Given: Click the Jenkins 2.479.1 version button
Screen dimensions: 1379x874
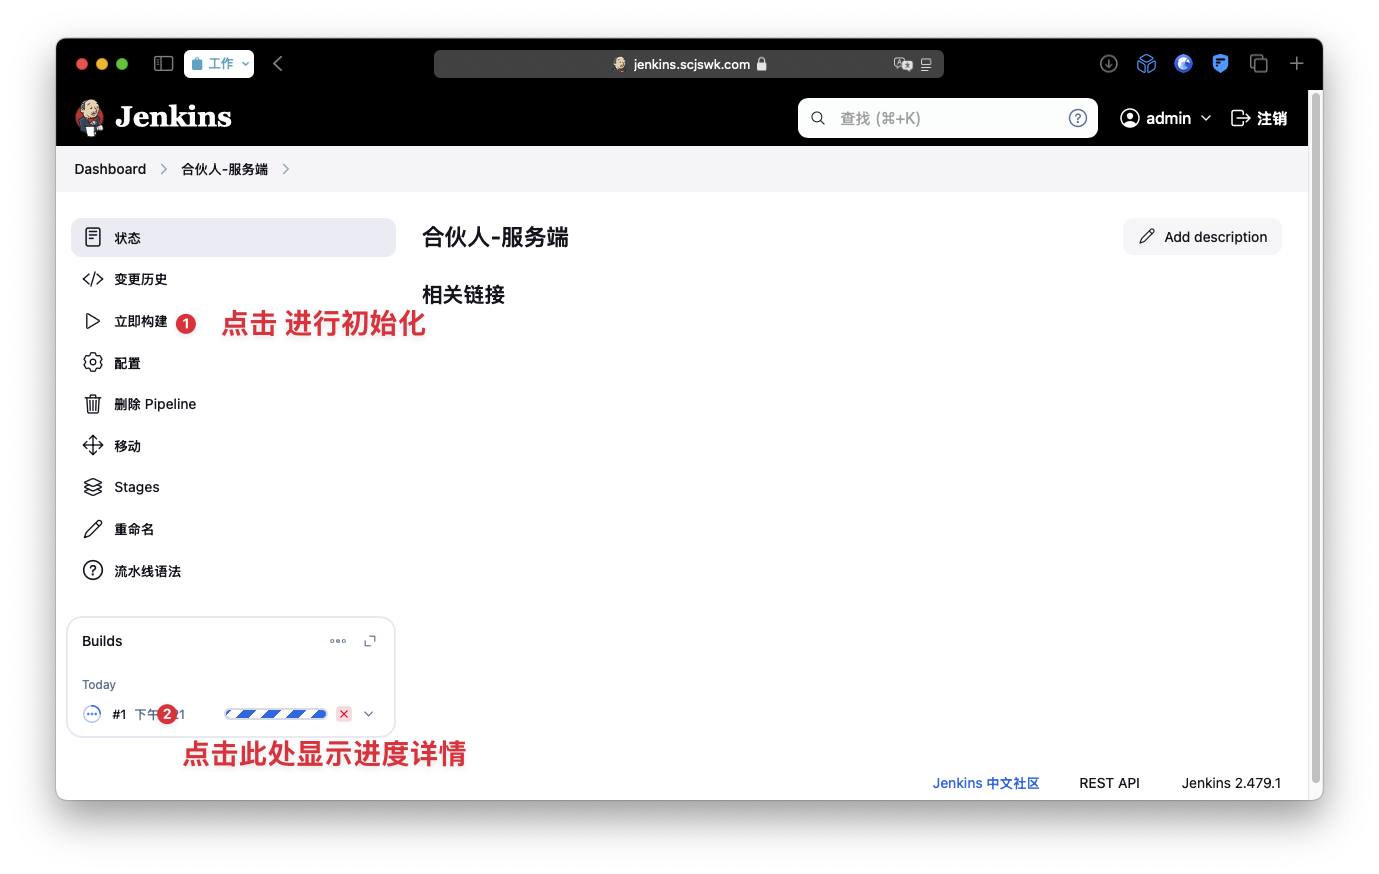Looking at the screenshot, I should 1231,783.
